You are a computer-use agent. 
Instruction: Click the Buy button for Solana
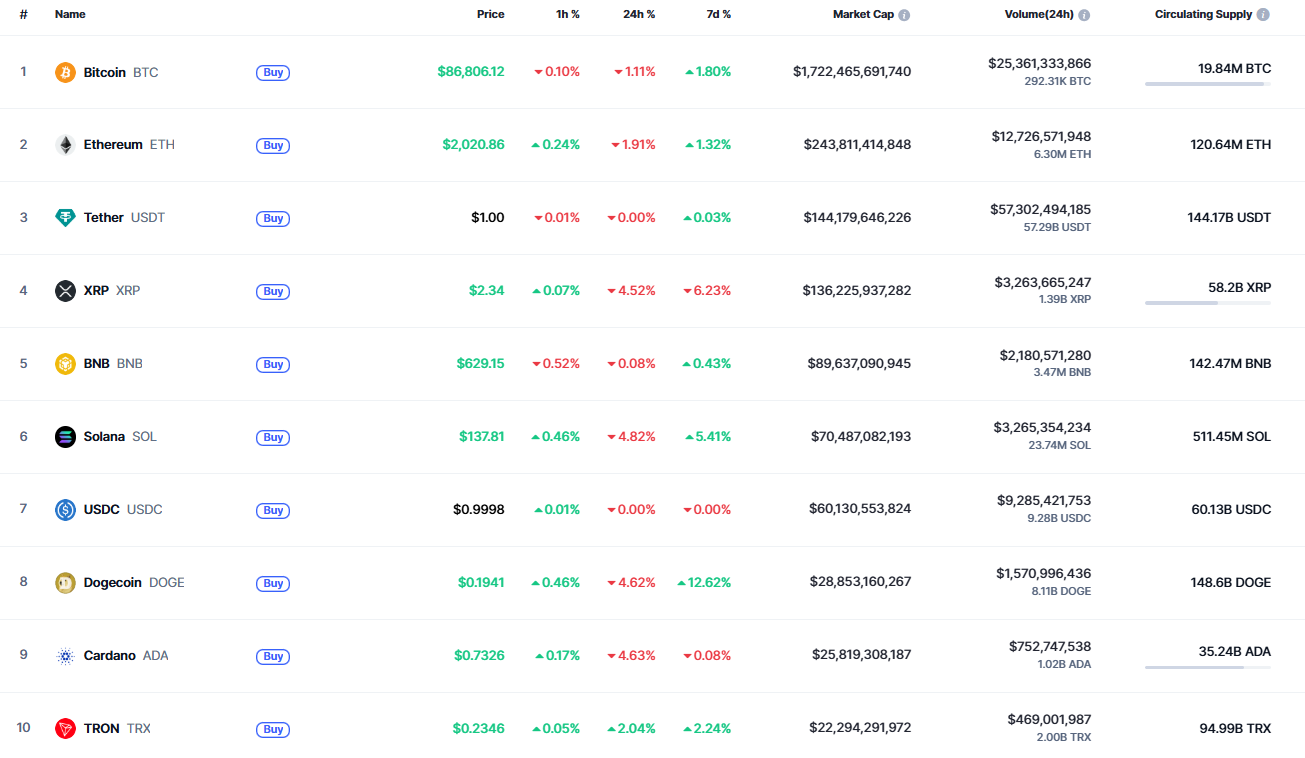click(x=273, y=438)
